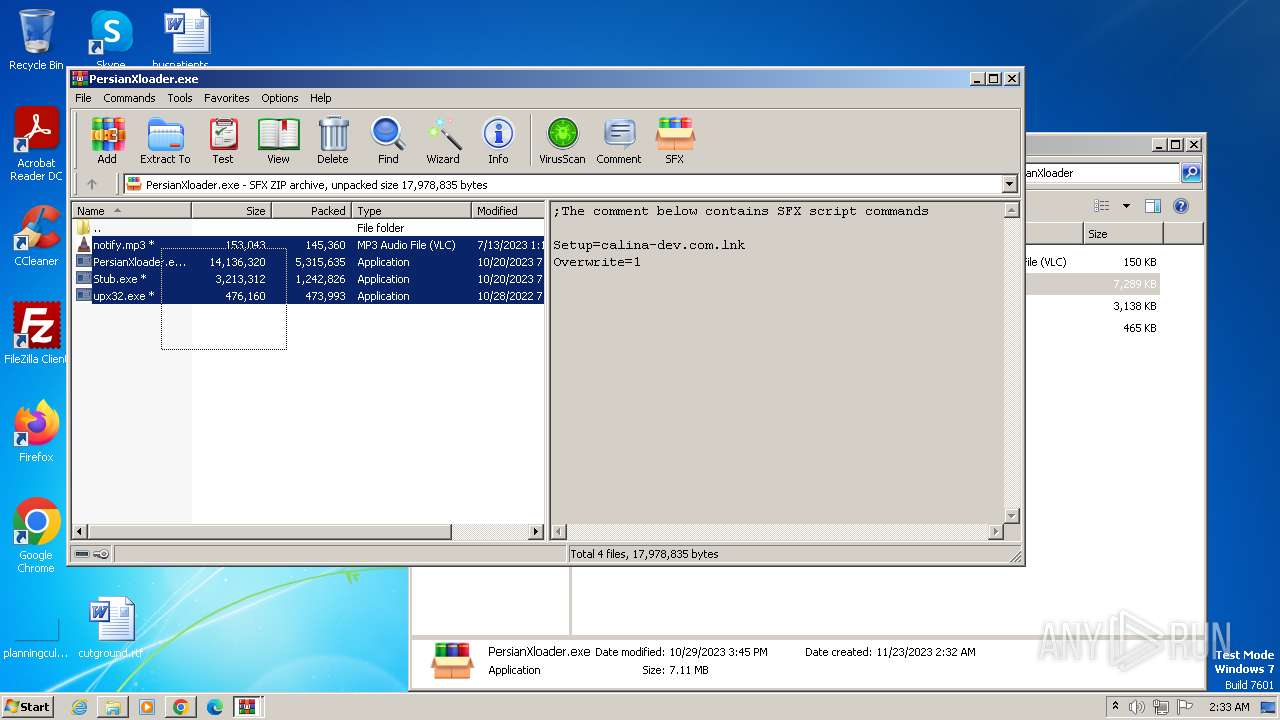Open the Wizard tool

tap(443, 140)
